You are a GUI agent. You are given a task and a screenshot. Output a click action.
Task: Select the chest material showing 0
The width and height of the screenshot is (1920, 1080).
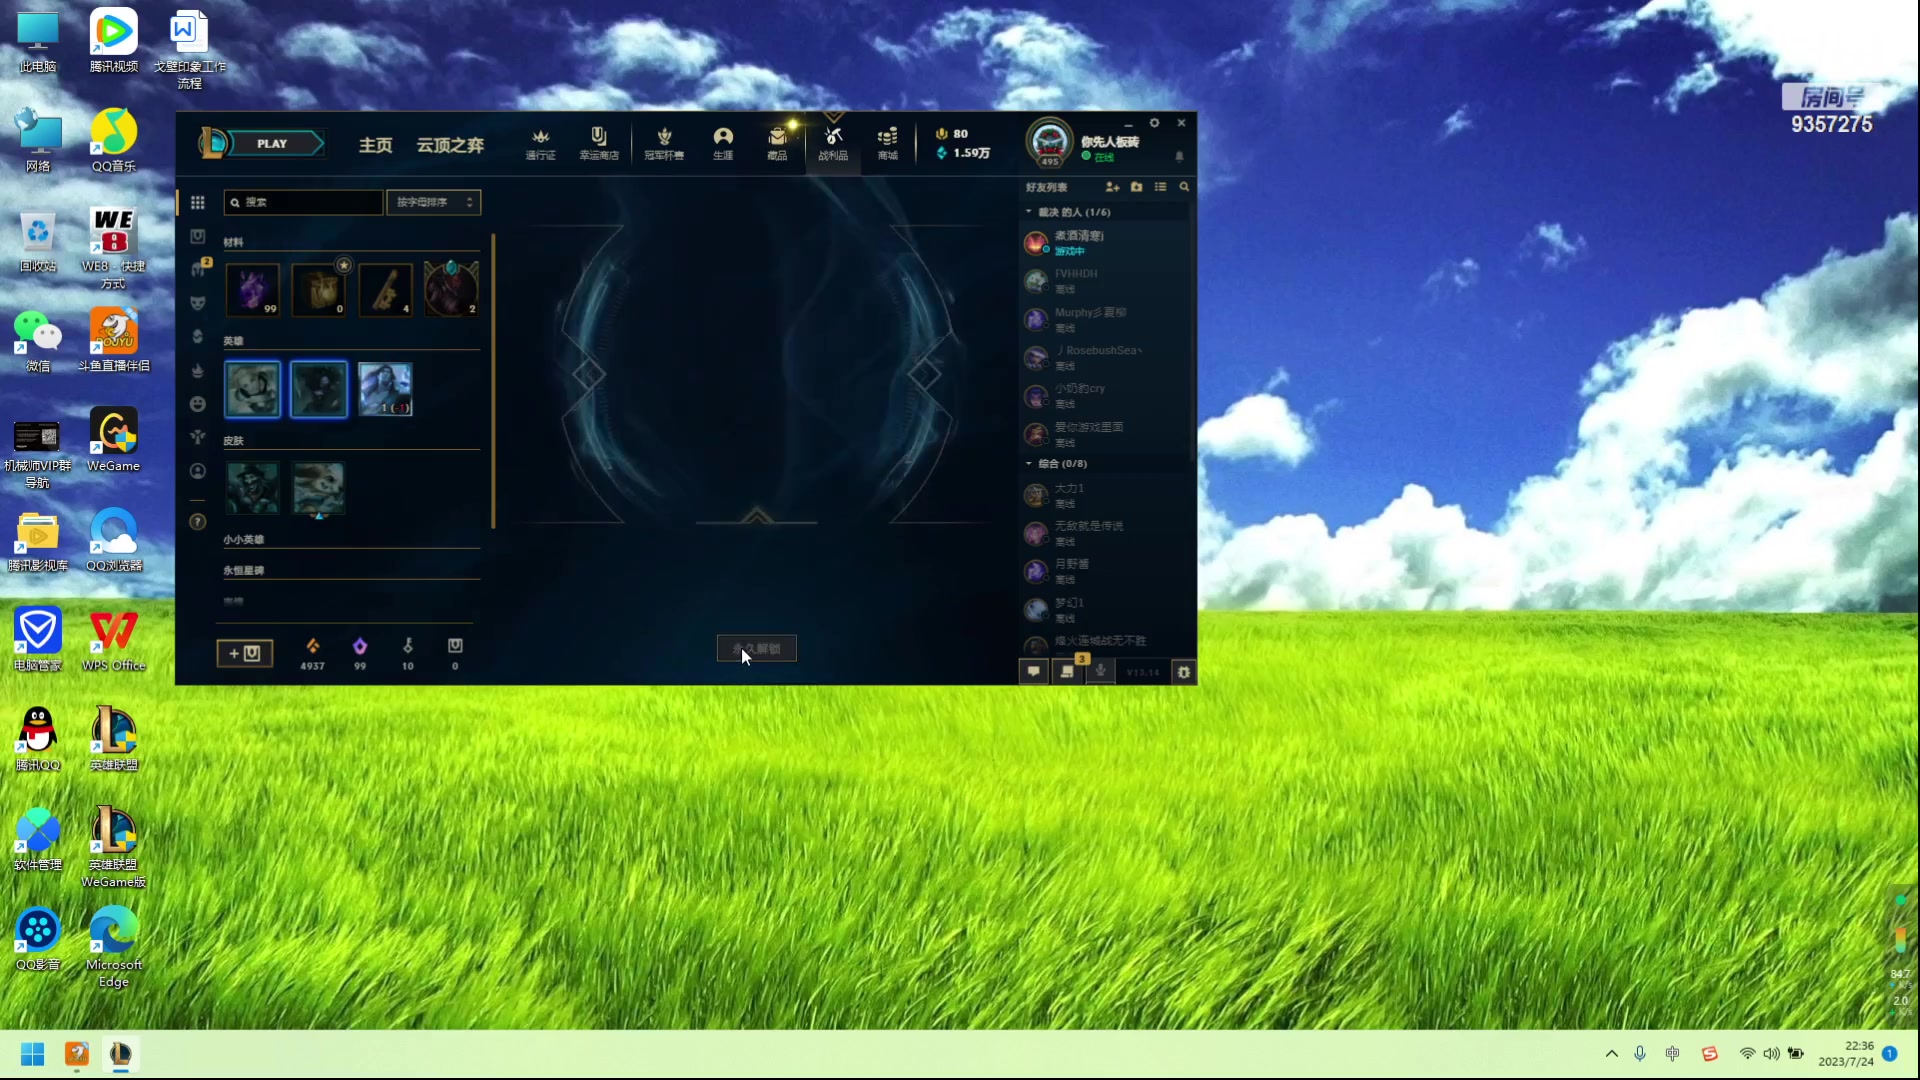pos(319,290)
